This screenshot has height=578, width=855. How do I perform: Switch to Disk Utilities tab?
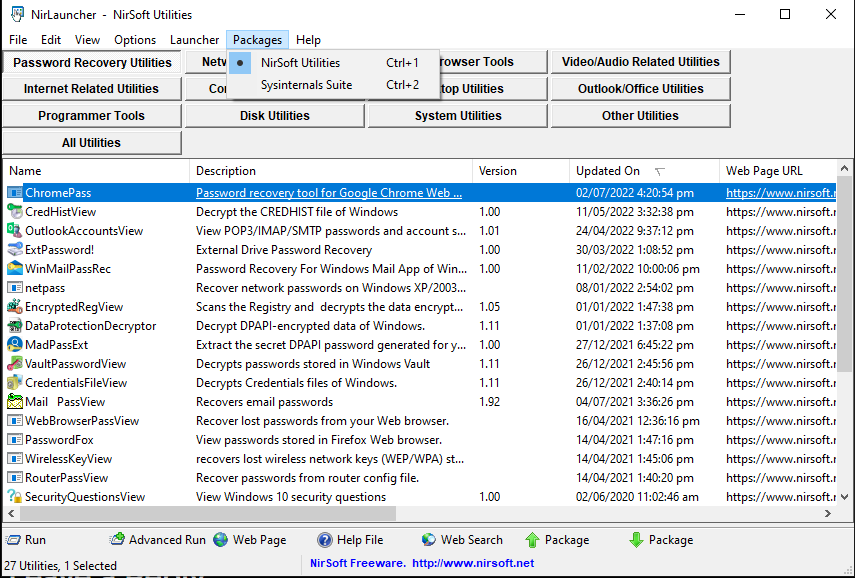click(274, 116)
